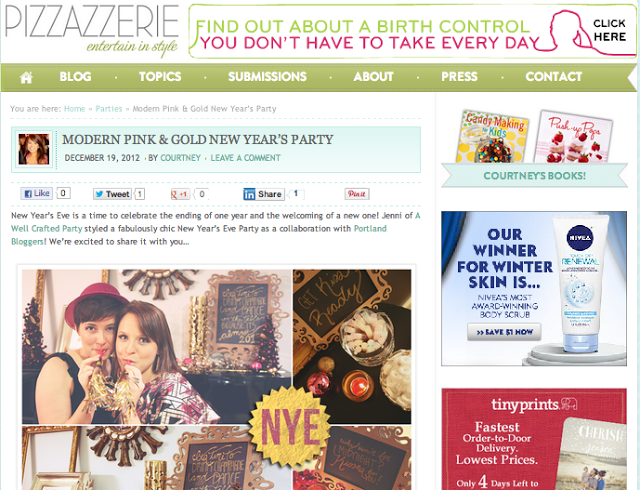Screen dimensions: 640x490
Task: Like the post on Facebook
Action: pos(36,193)
